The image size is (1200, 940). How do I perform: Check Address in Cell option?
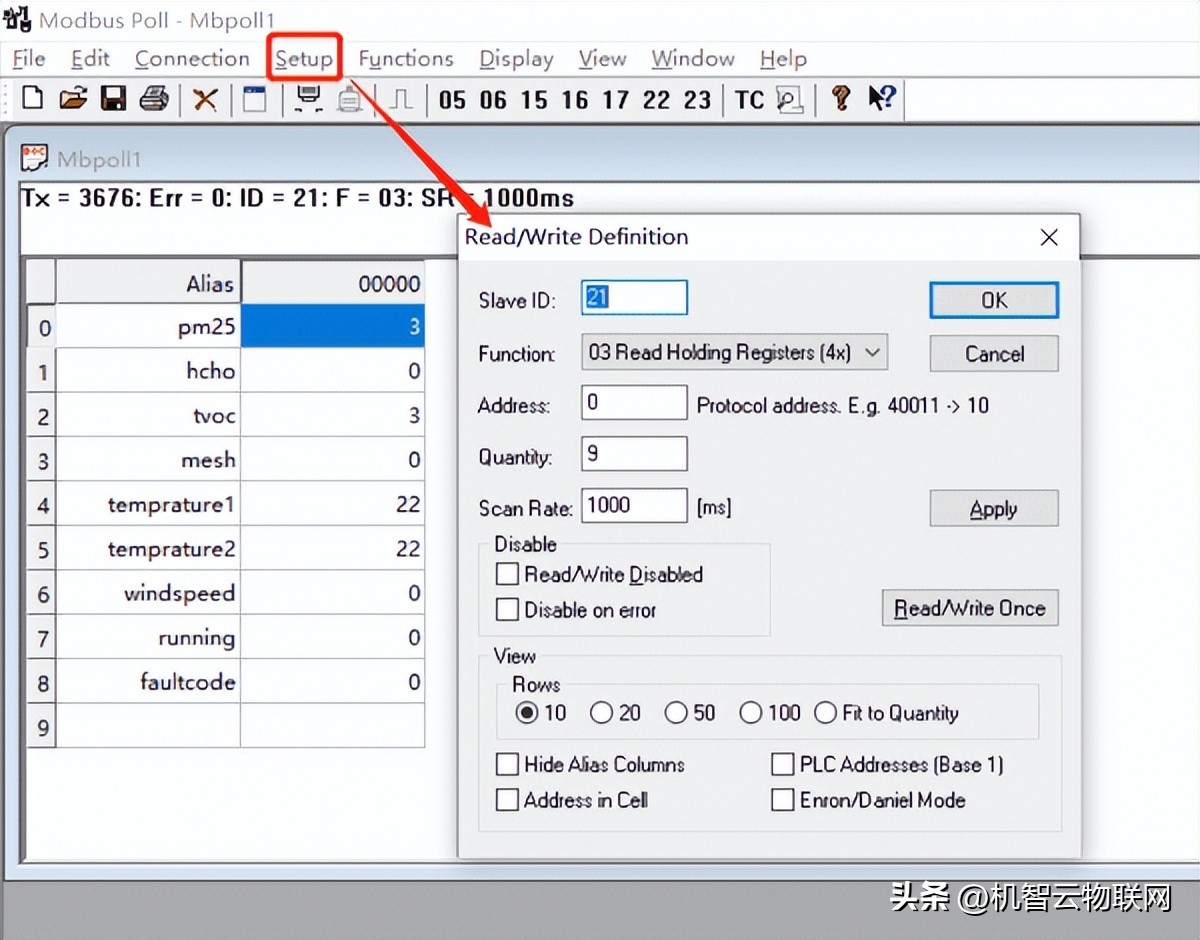point(508,800)
